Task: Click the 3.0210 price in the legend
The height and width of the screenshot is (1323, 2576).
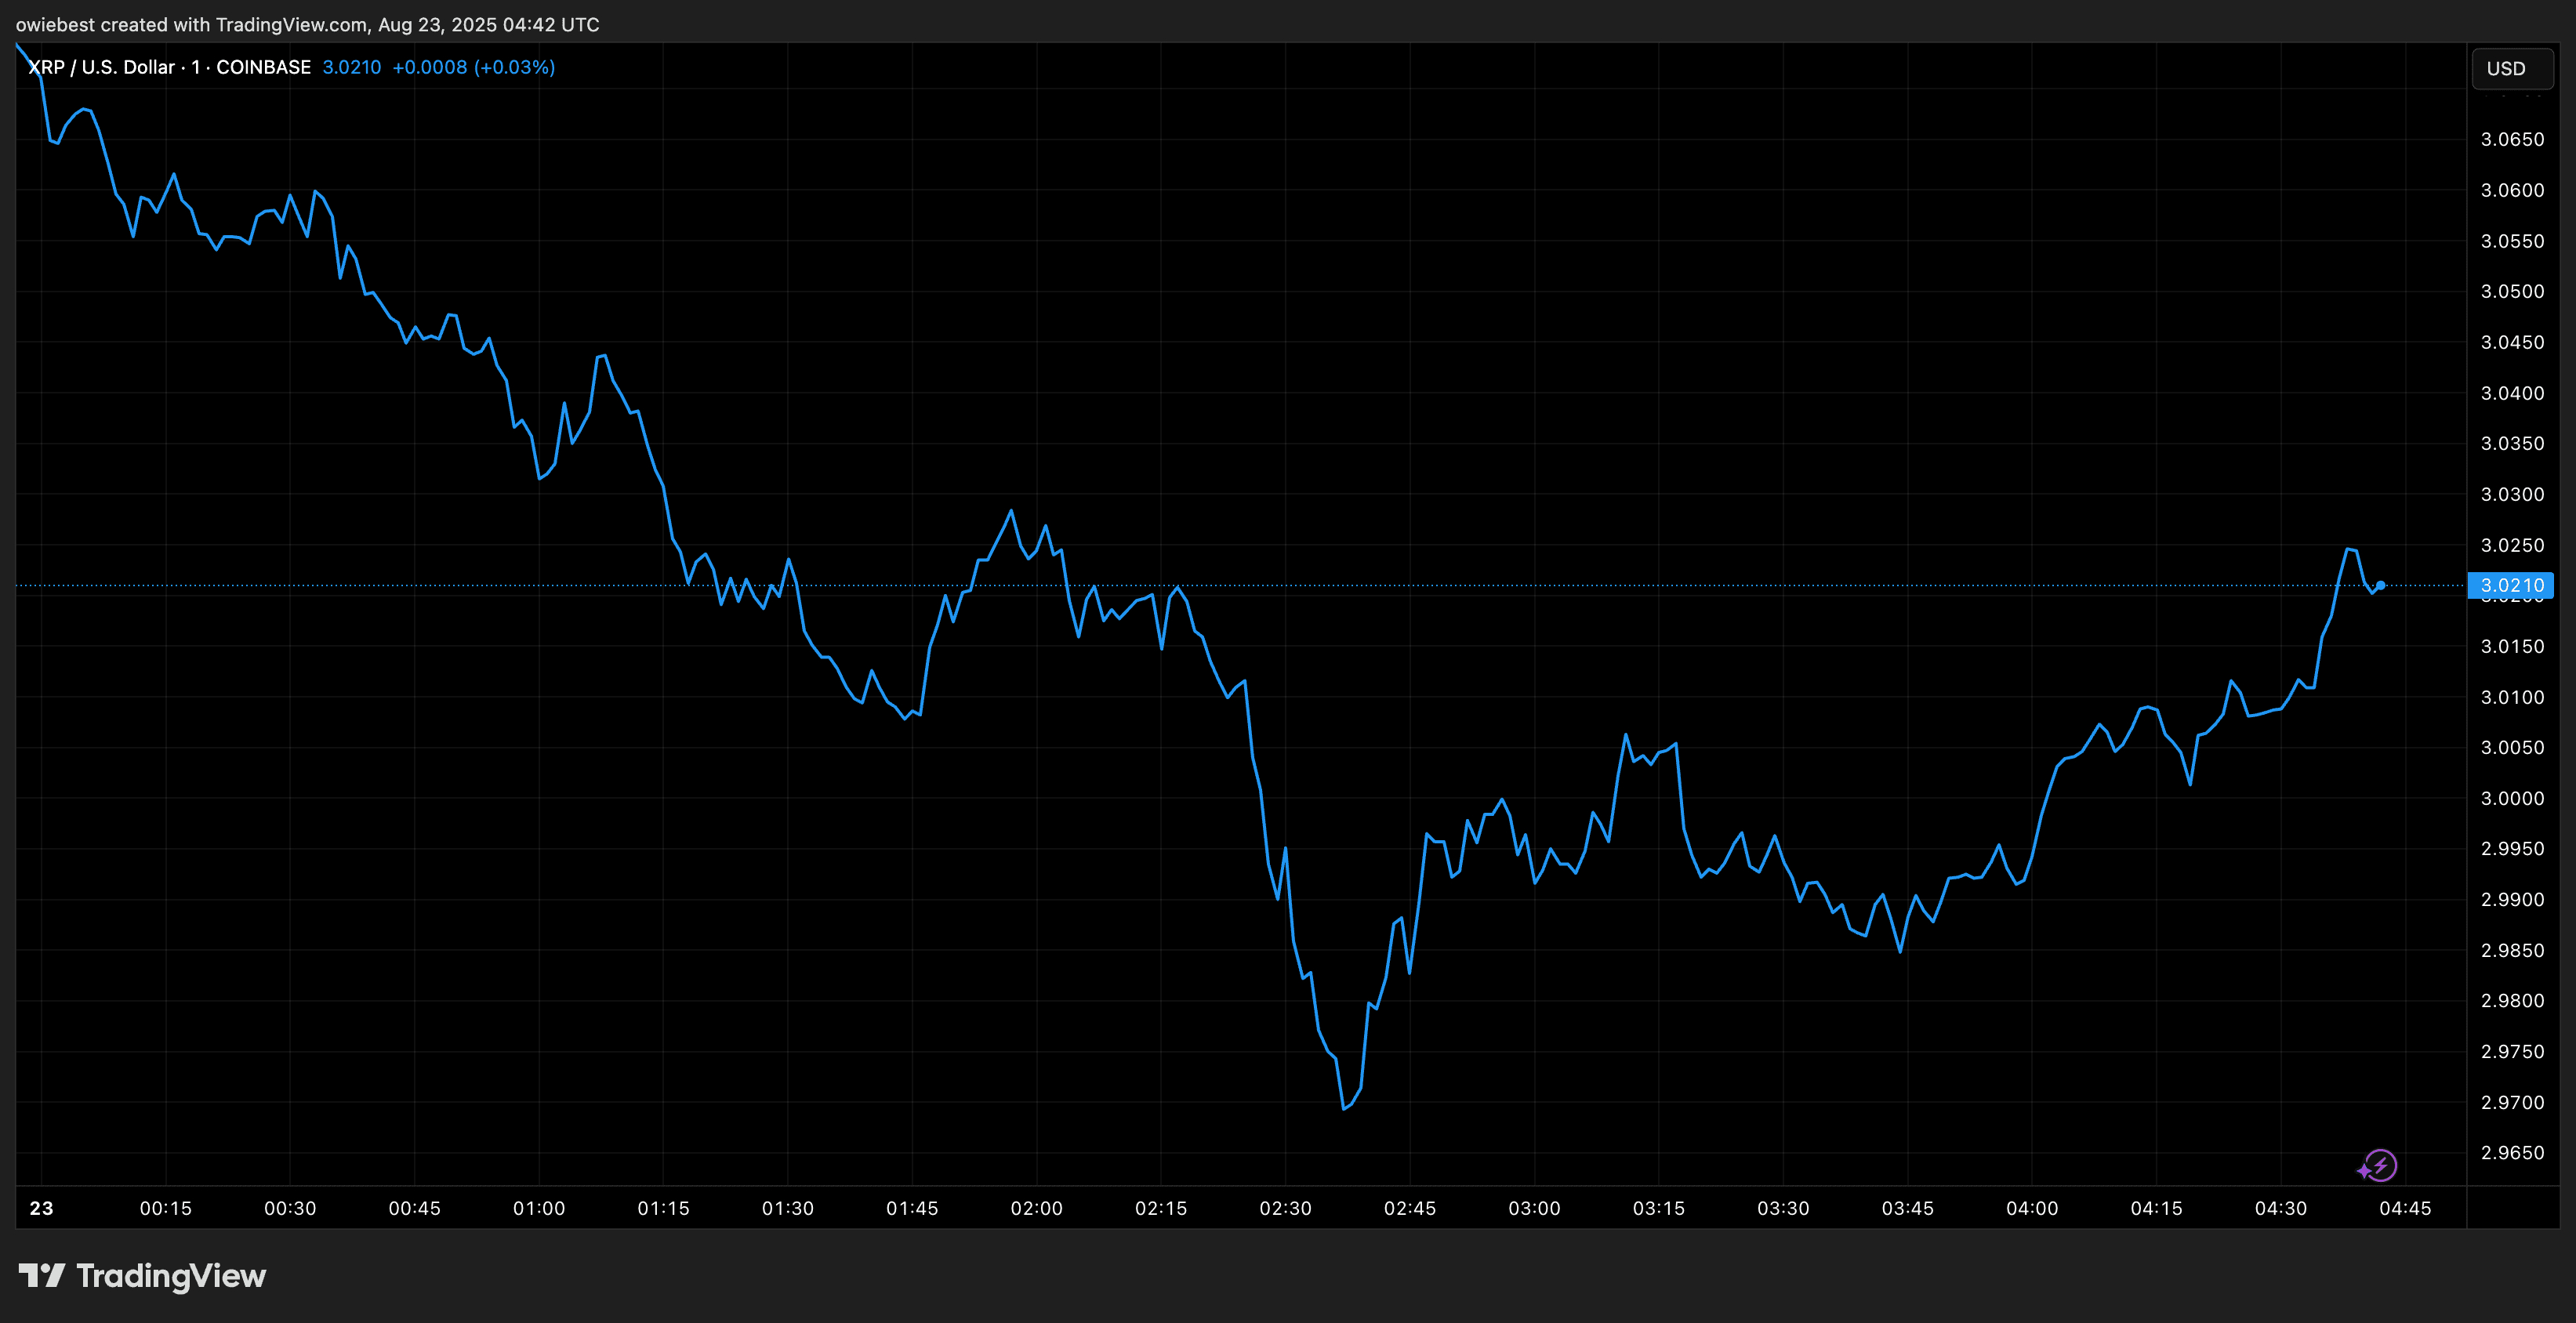Action: point(351,67)
